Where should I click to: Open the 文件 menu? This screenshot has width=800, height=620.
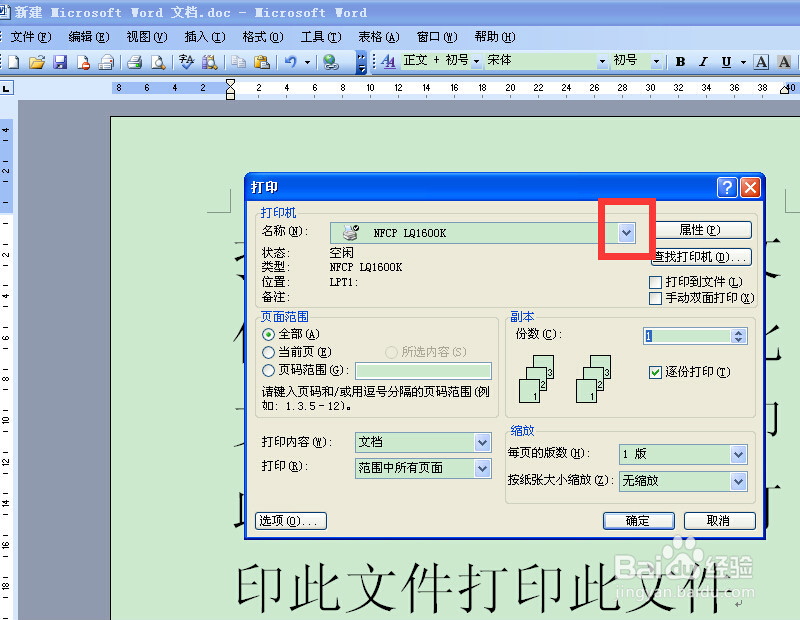pyautogui.click(x=31, y=37)
